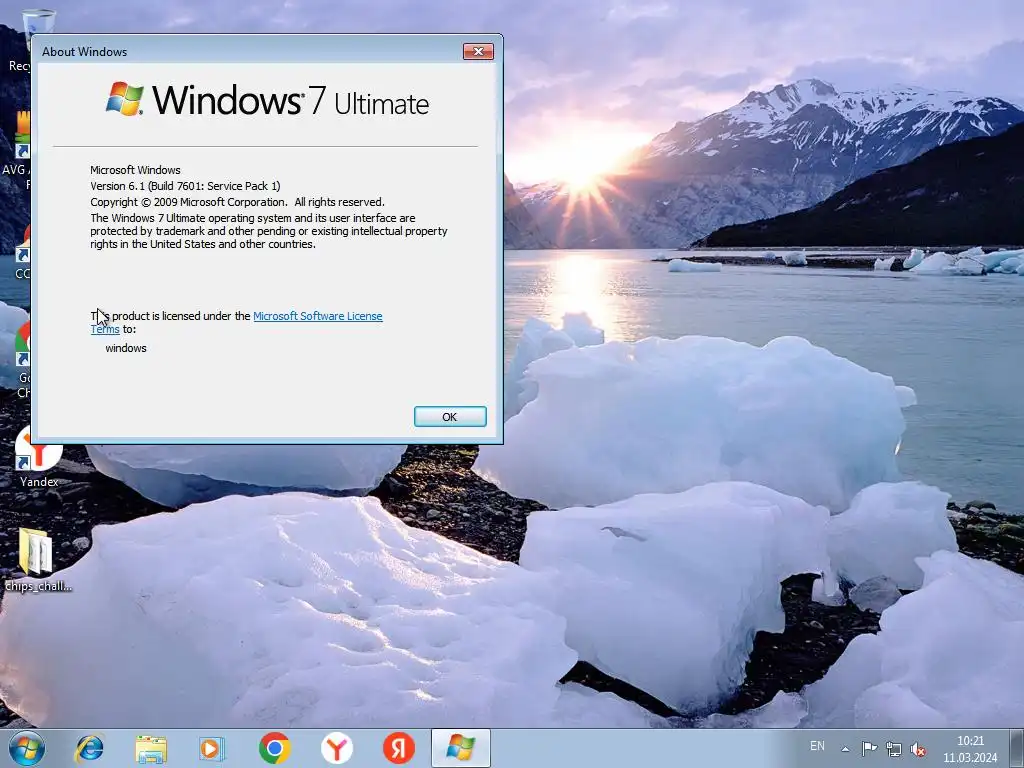Open Google Chrome from the taskbar

pos(274,748)
